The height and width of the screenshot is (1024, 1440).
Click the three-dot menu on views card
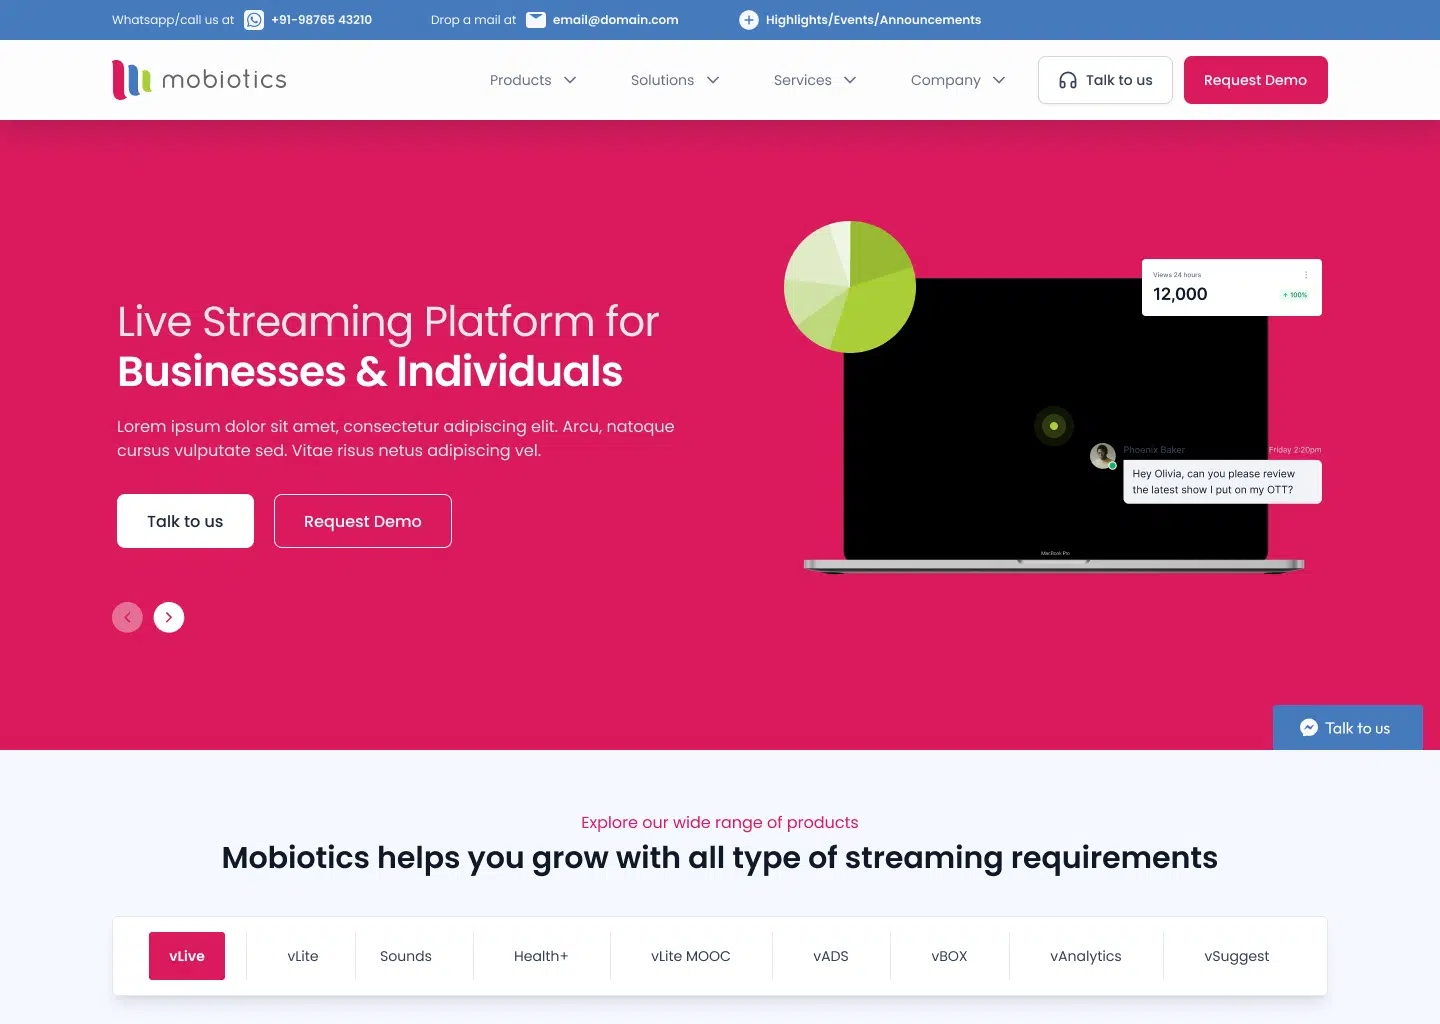1305,275
